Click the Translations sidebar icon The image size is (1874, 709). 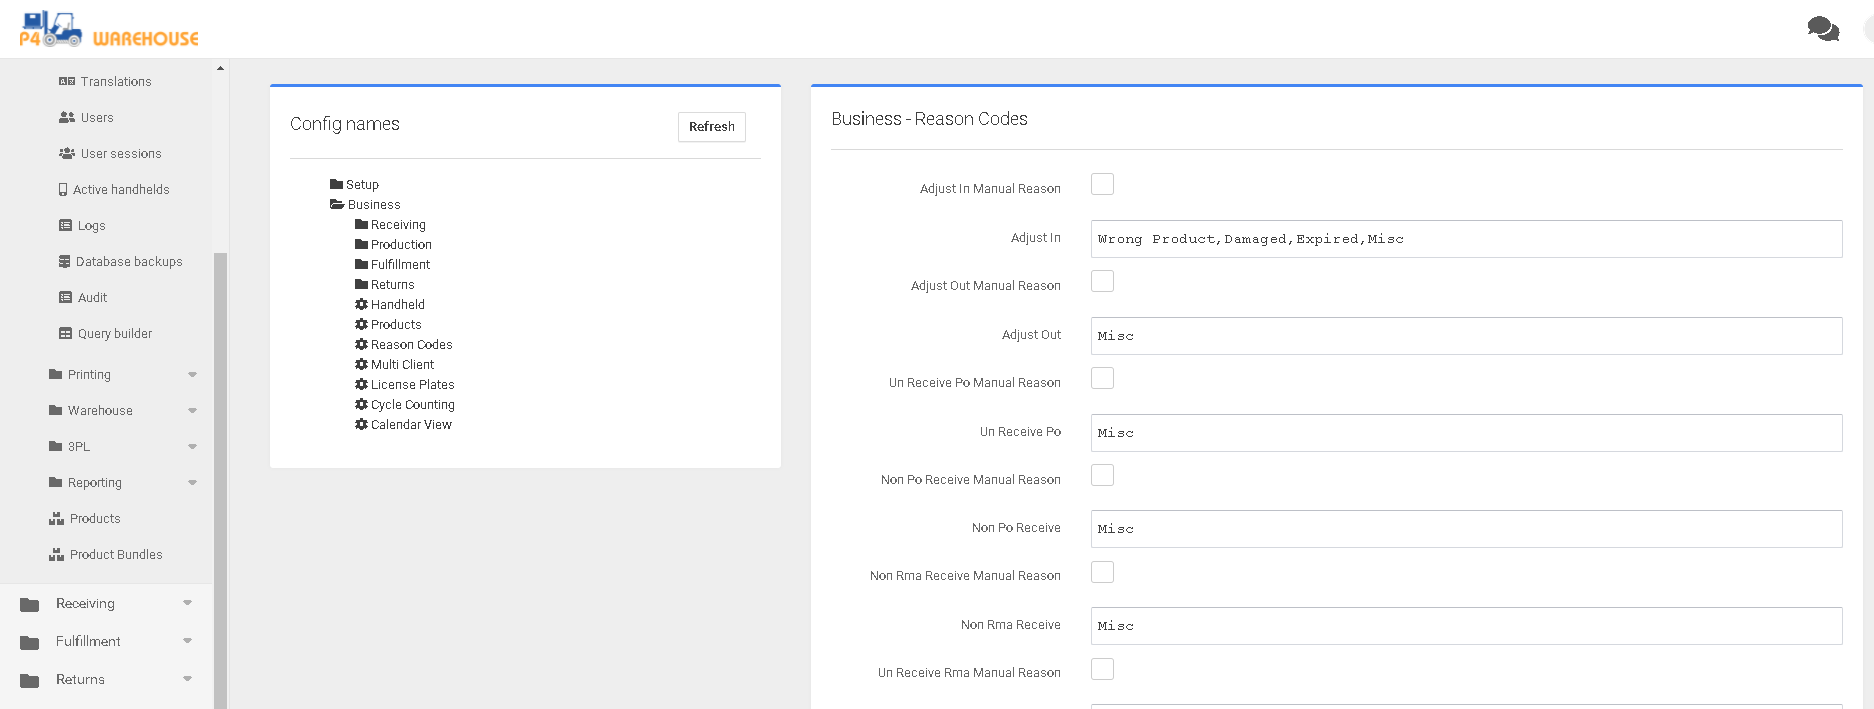tap(67, 82)
